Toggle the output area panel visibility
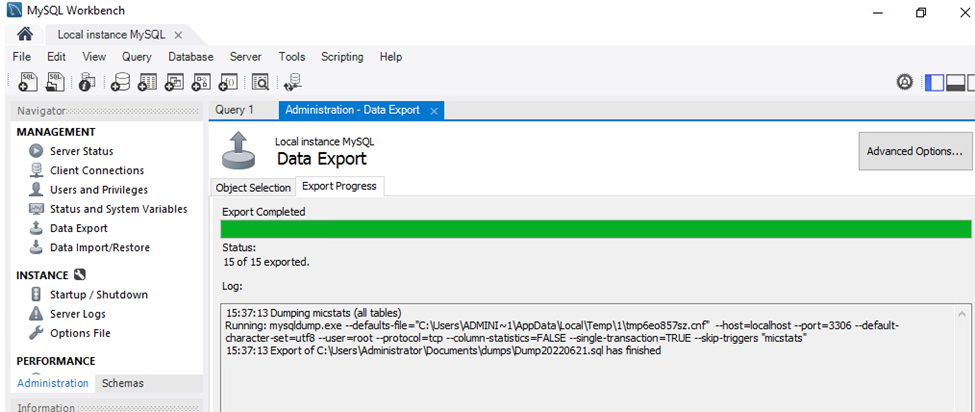This screenshot has width=975, height=412. coord(955,82)
